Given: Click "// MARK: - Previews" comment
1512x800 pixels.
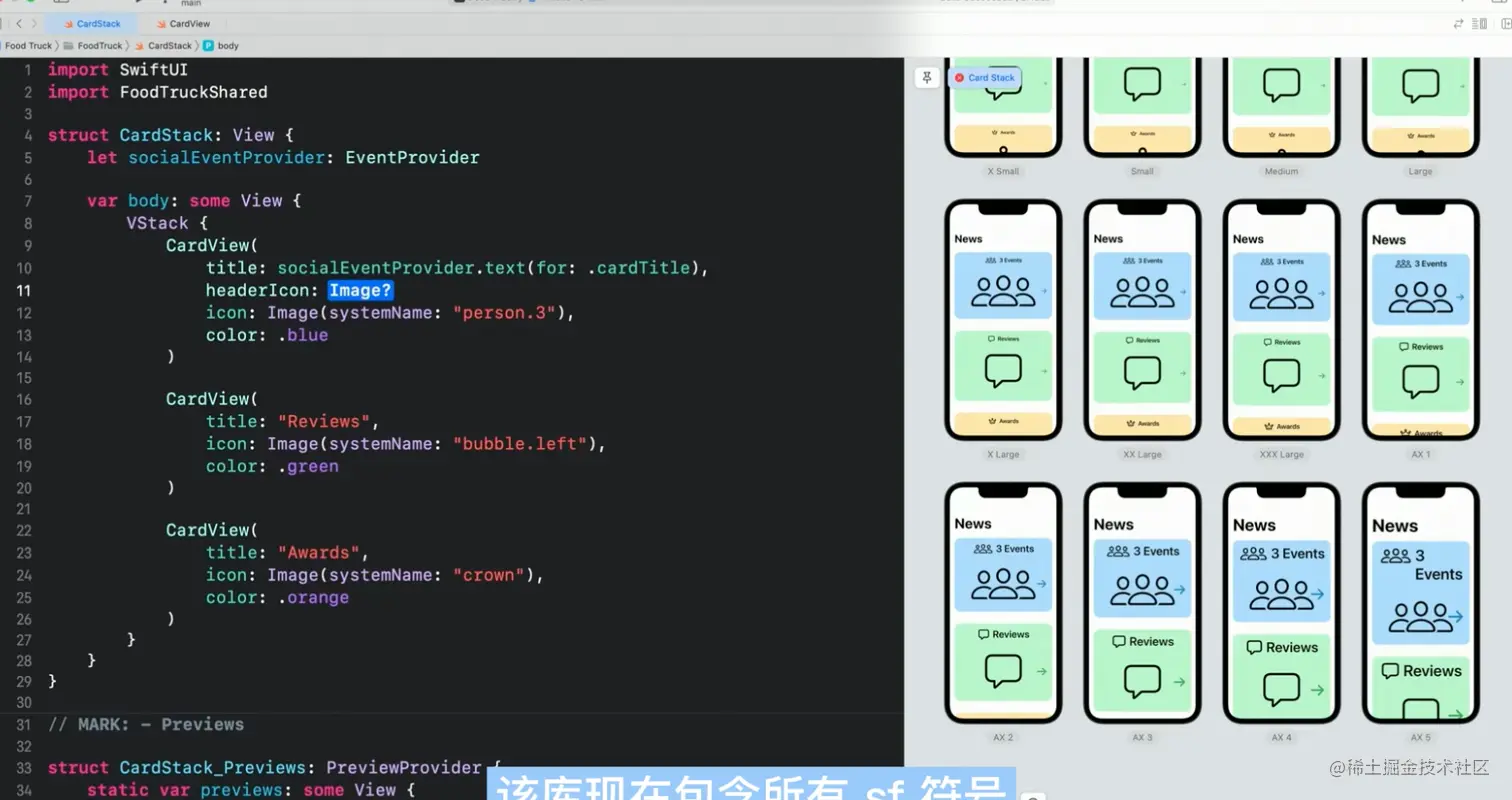Looking at the screenshot, I should point(146,724).
